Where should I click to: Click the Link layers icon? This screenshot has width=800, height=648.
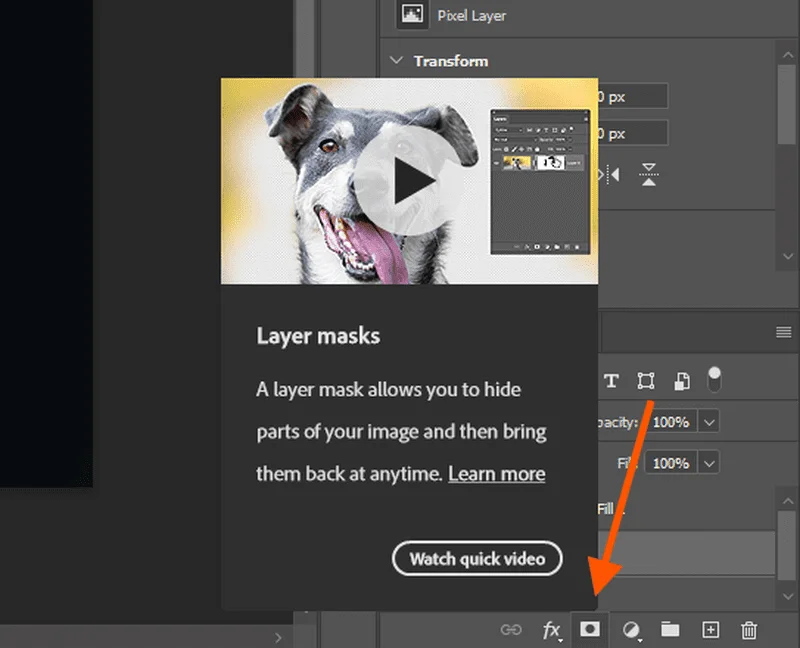511,630
